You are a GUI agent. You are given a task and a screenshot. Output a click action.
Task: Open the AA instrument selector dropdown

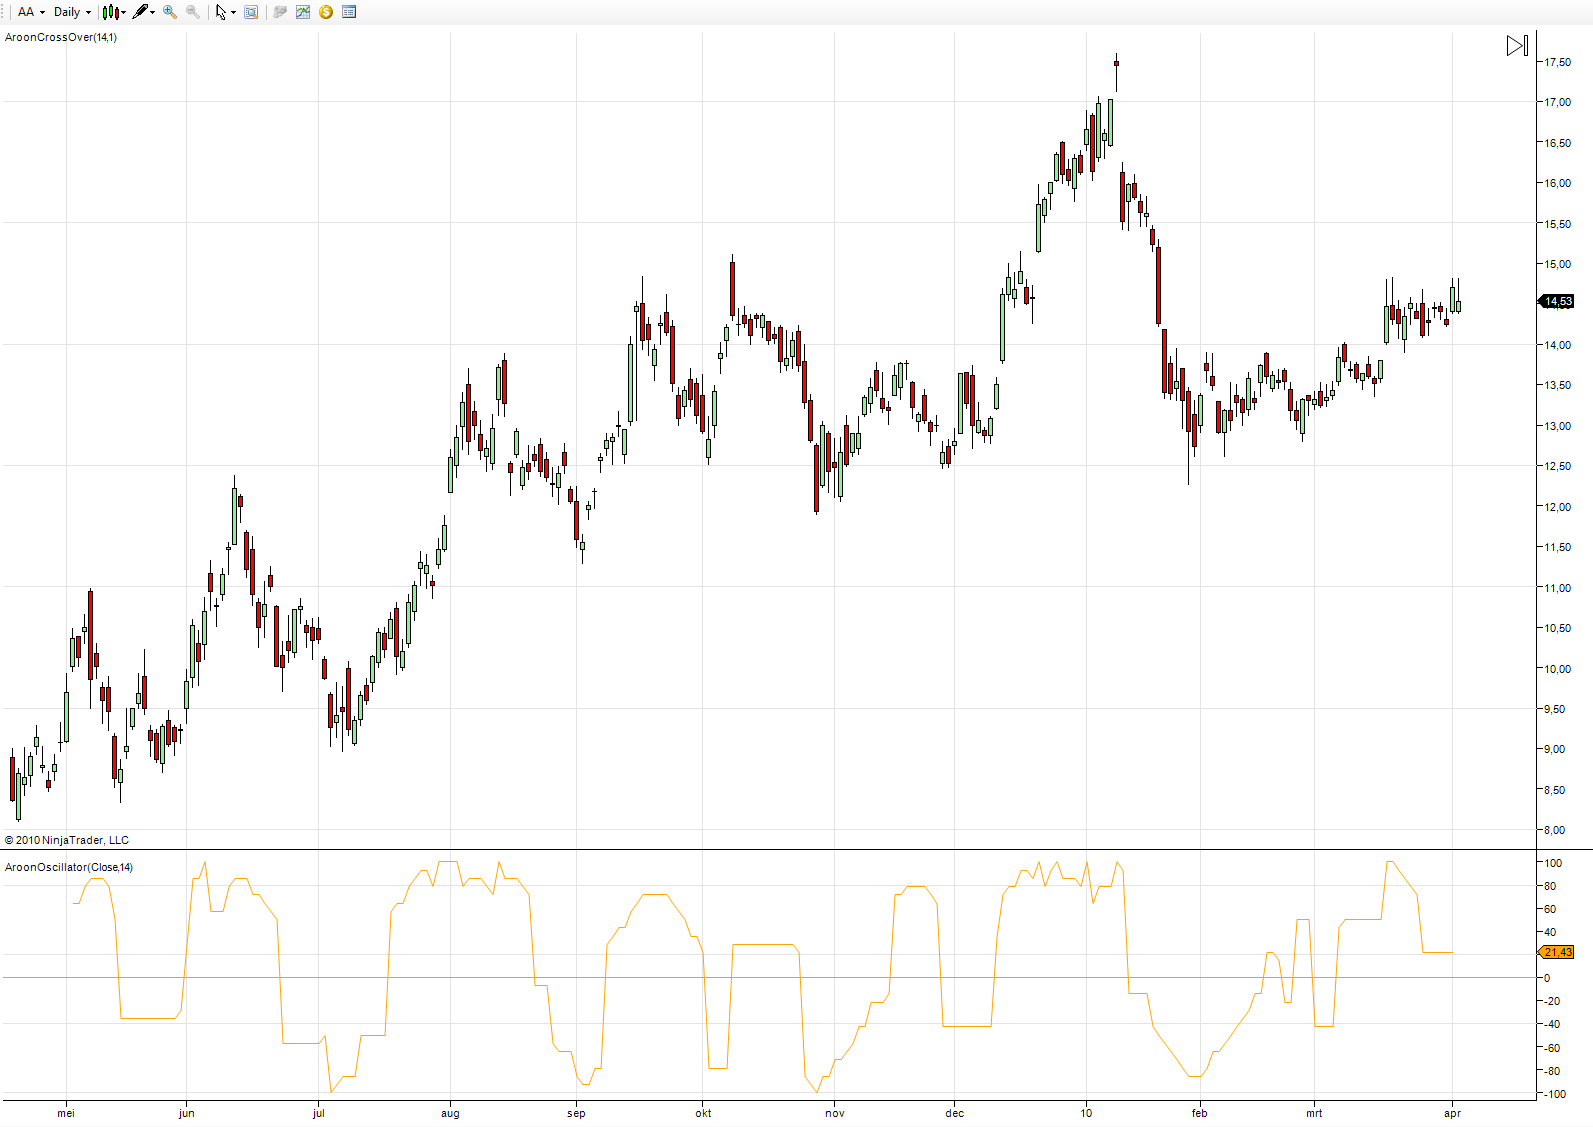click(x=31, y=12)
